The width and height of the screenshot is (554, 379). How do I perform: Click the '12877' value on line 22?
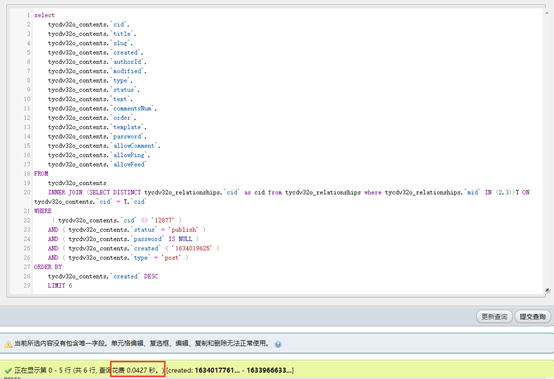point(163,220)
